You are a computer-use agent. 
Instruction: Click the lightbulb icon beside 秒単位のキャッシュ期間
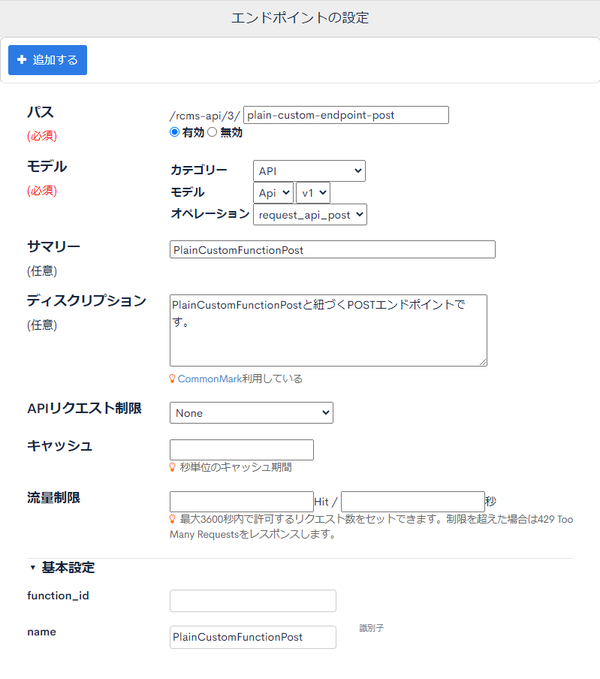[x=172, y=467]
